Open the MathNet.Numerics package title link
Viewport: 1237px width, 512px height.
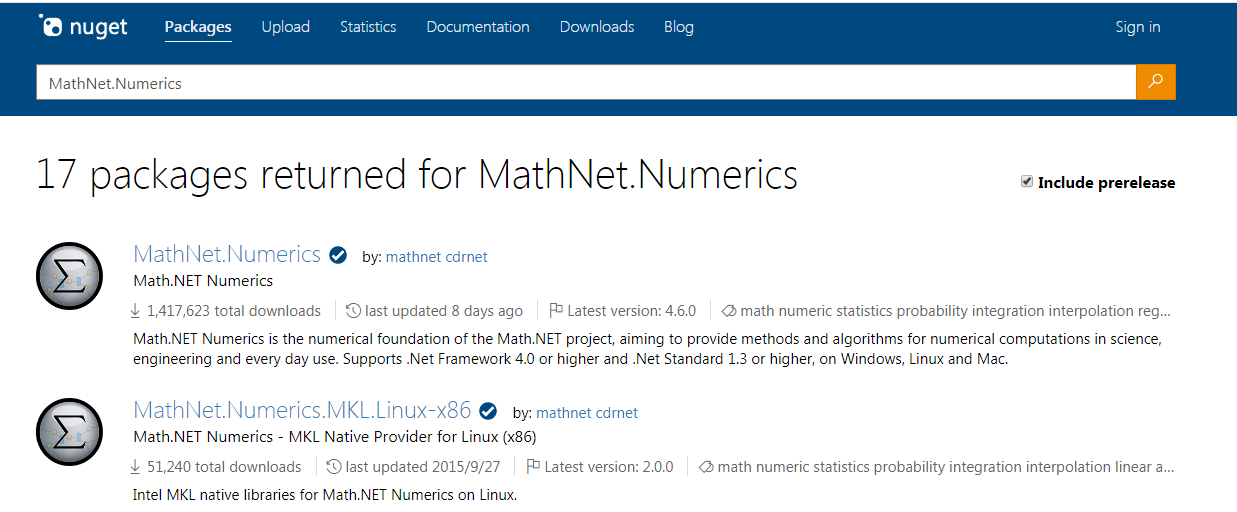pyautogui.click(x=227, y=254)
